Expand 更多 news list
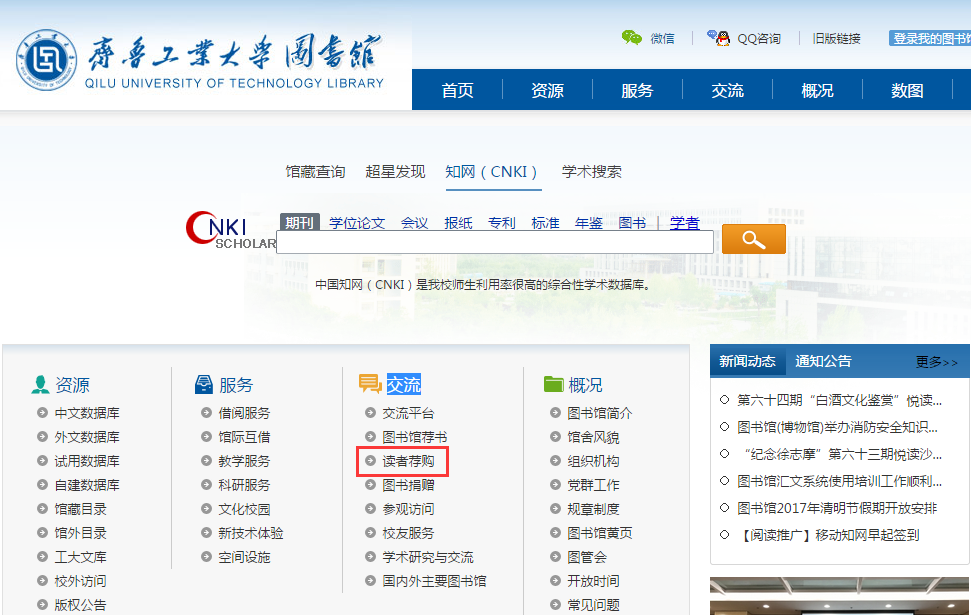Viewport: 971px width, 615px height. 936,362
